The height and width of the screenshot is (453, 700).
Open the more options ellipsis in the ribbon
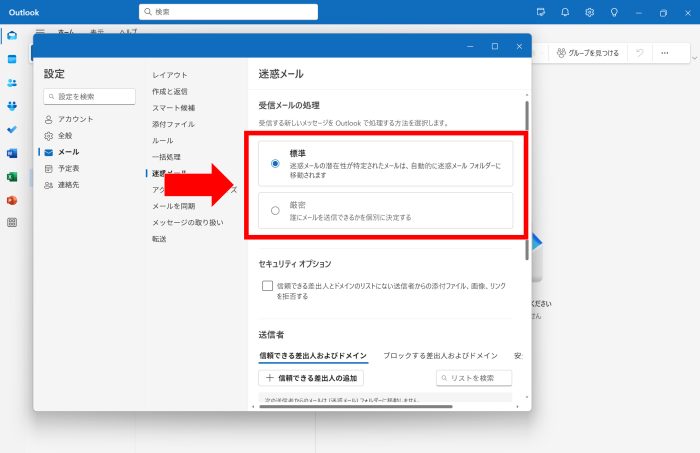pos(664,53)
